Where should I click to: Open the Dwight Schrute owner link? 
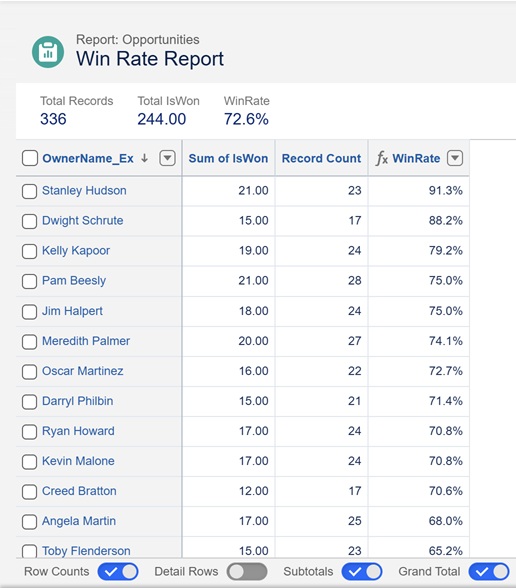[82, 220]
